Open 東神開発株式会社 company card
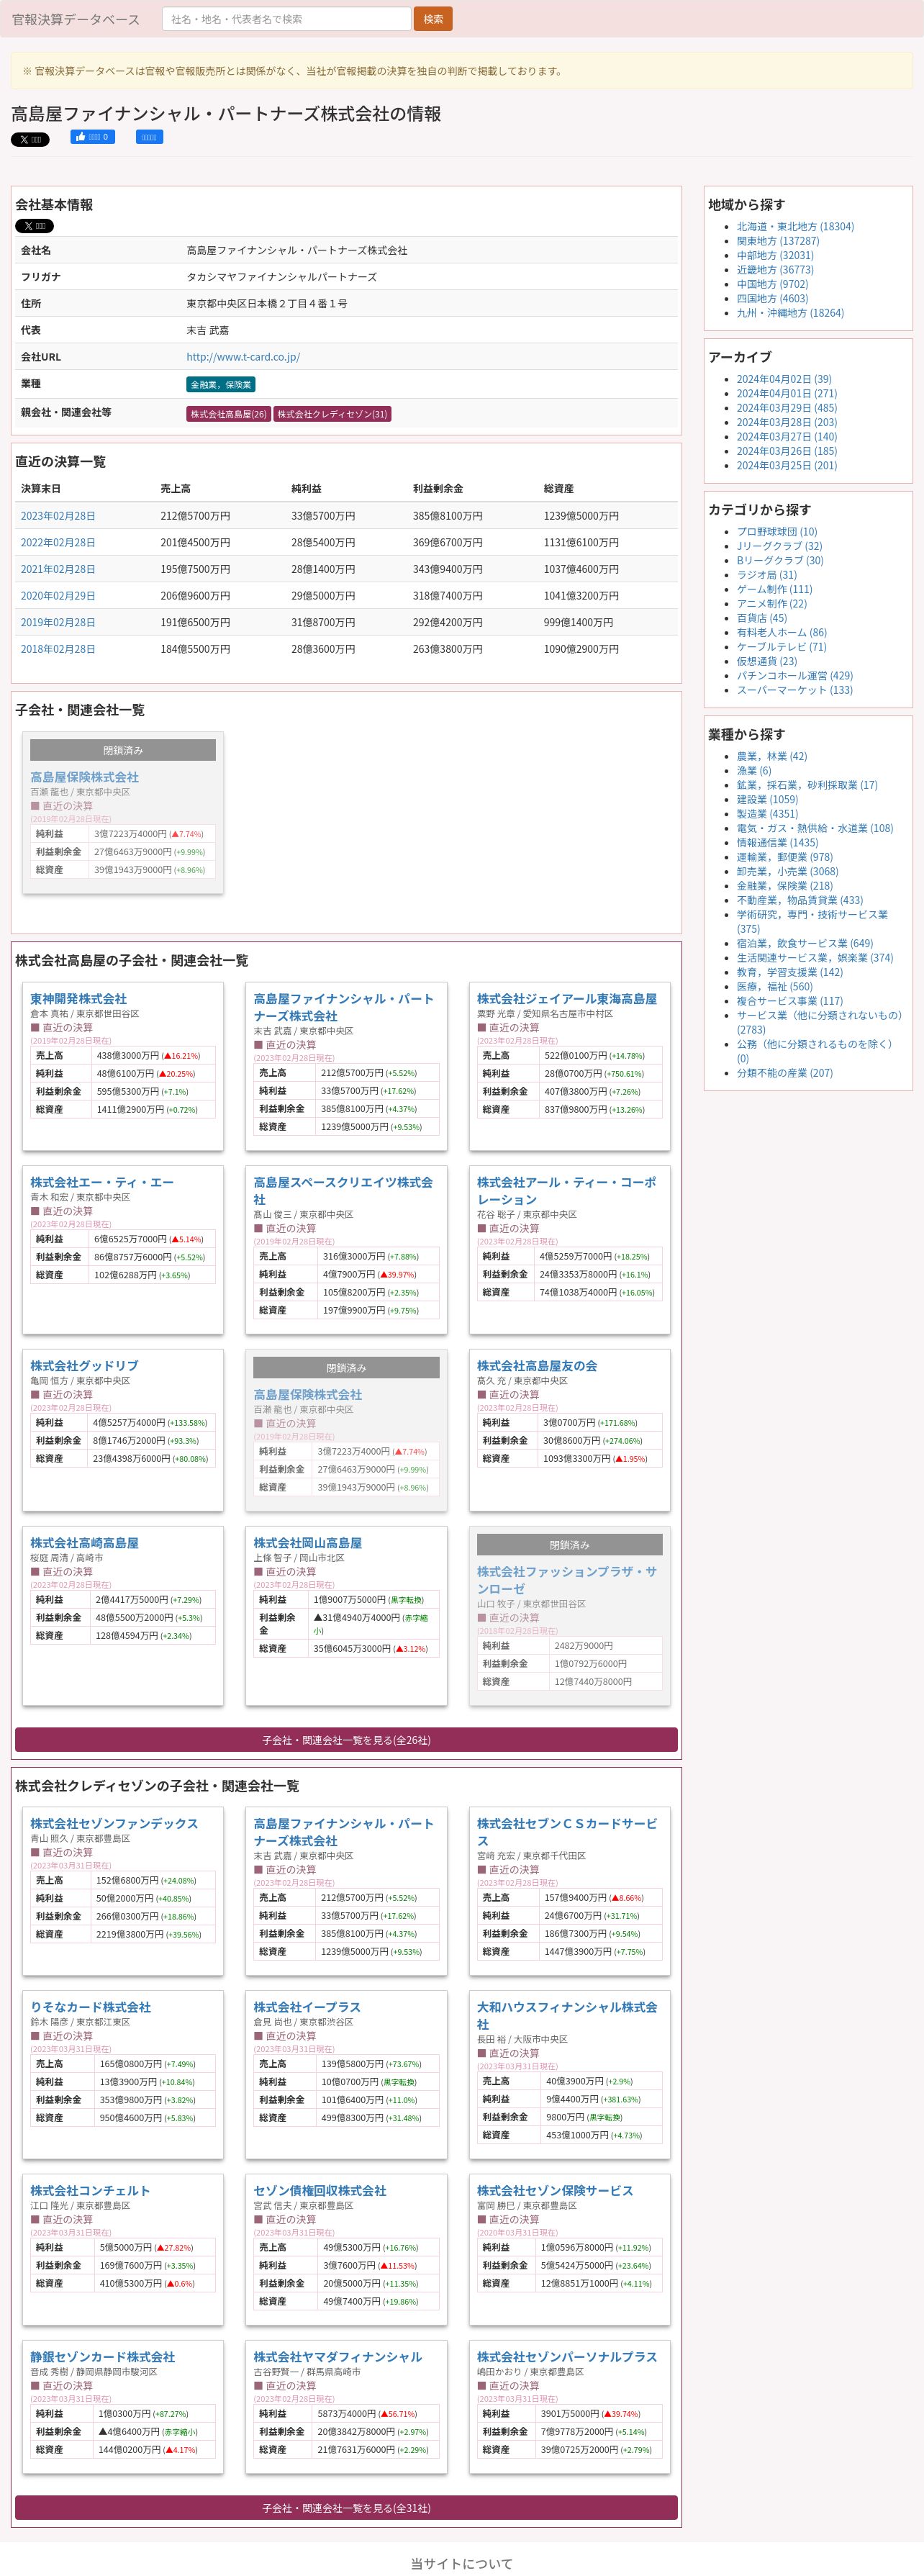This screenshot has height=2576, width=924. pyautogui.click(x=78, y=999)
